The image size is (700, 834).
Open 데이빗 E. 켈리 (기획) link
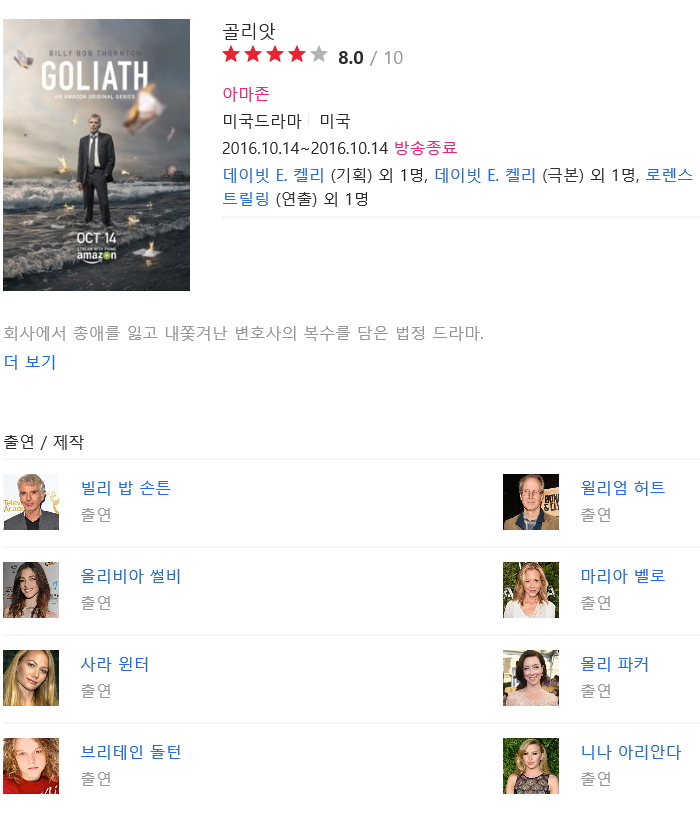click(x=273, y=175)
